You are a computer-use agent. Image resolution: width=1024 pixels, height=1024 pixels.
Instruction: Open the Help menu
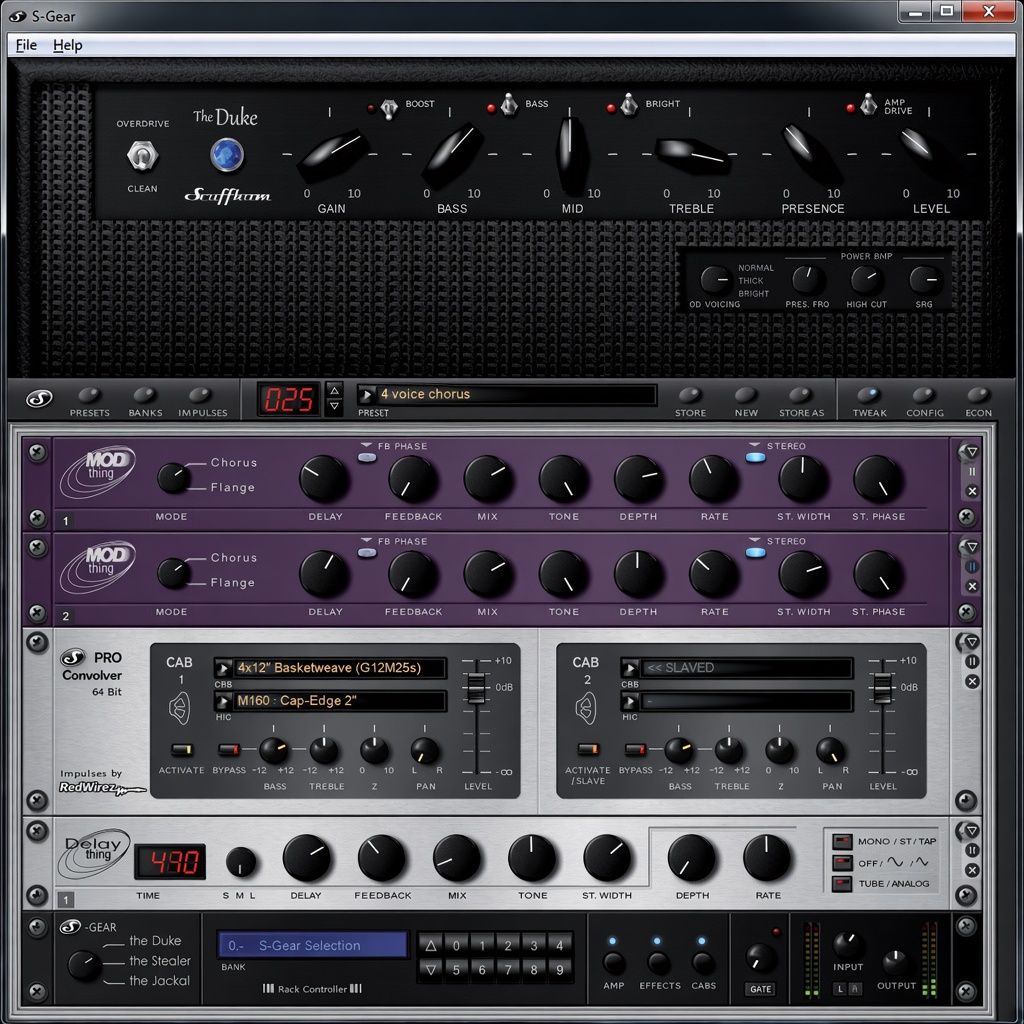tap(67, 45)
